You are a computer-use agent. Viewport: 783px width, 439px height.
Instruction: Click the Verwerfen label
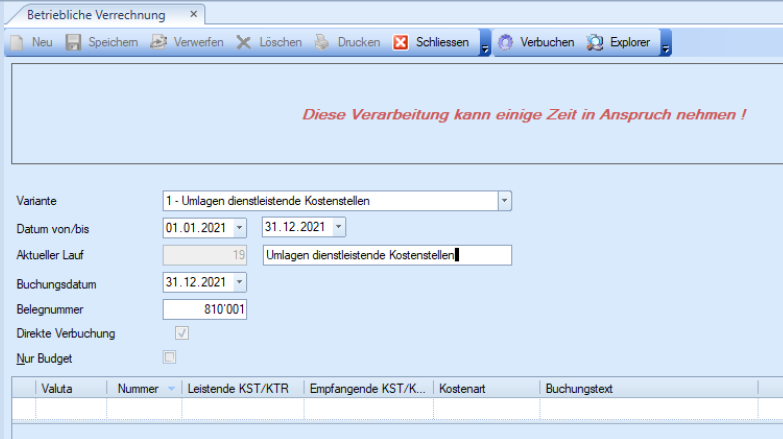pyautogui.click(x=198, y=42)
